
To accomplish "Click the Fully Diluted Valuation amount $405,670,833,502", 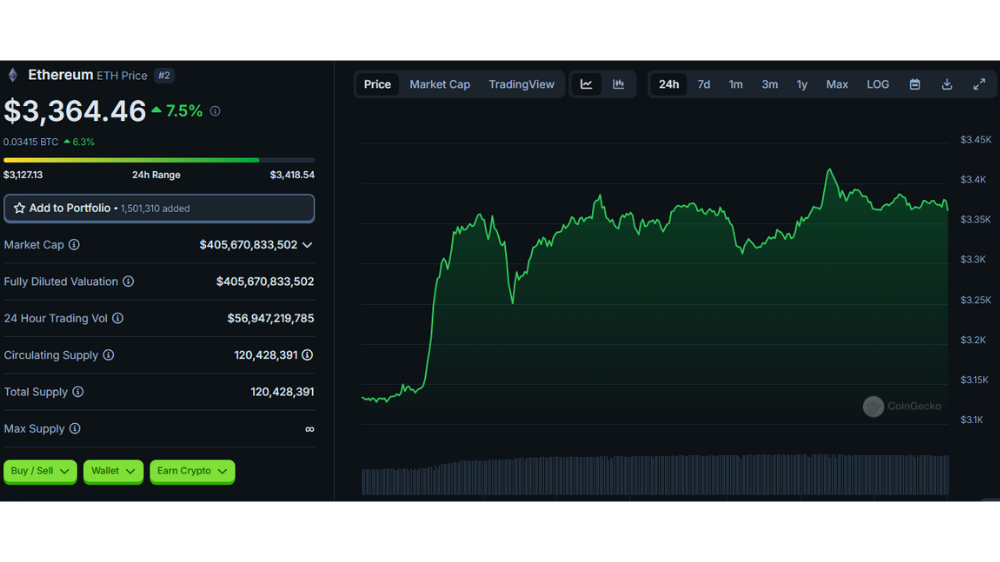I will click(x=265, y=281).
